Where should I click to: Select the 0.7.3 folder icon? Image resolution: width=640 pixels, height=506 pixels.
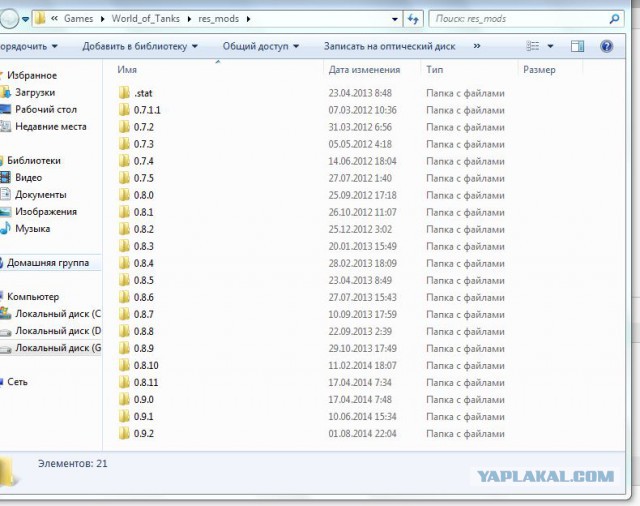[x=124, y=144]
